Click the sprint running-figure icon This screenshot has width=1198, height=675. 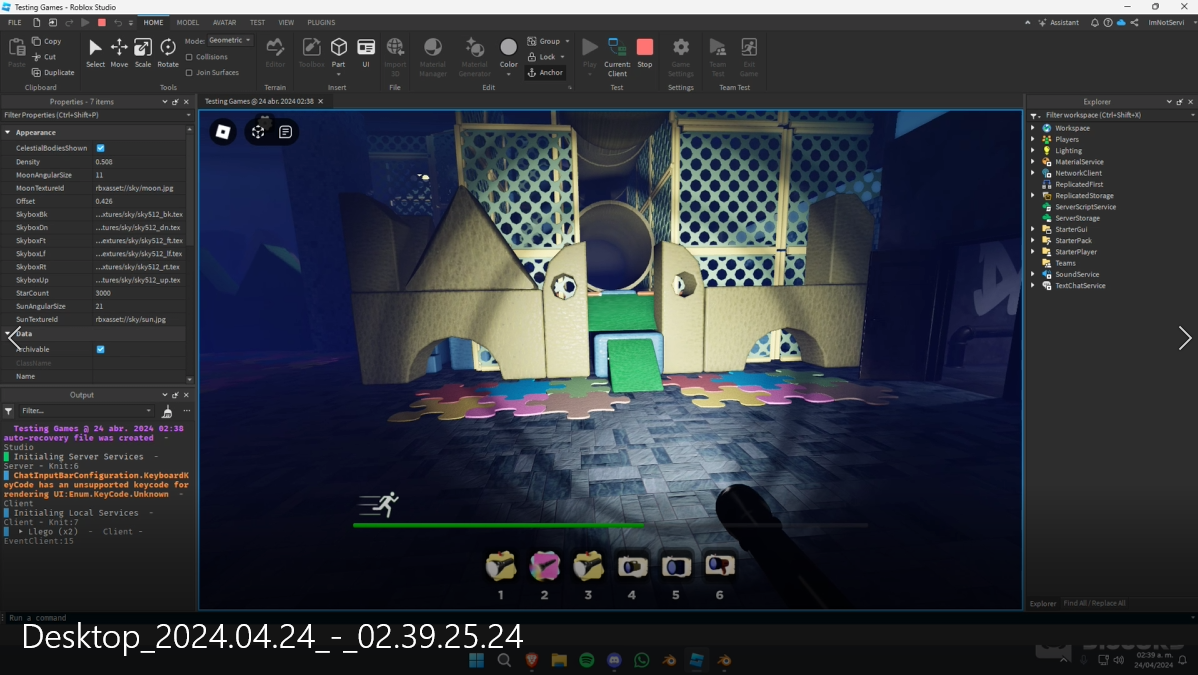(x=380, y=505)
